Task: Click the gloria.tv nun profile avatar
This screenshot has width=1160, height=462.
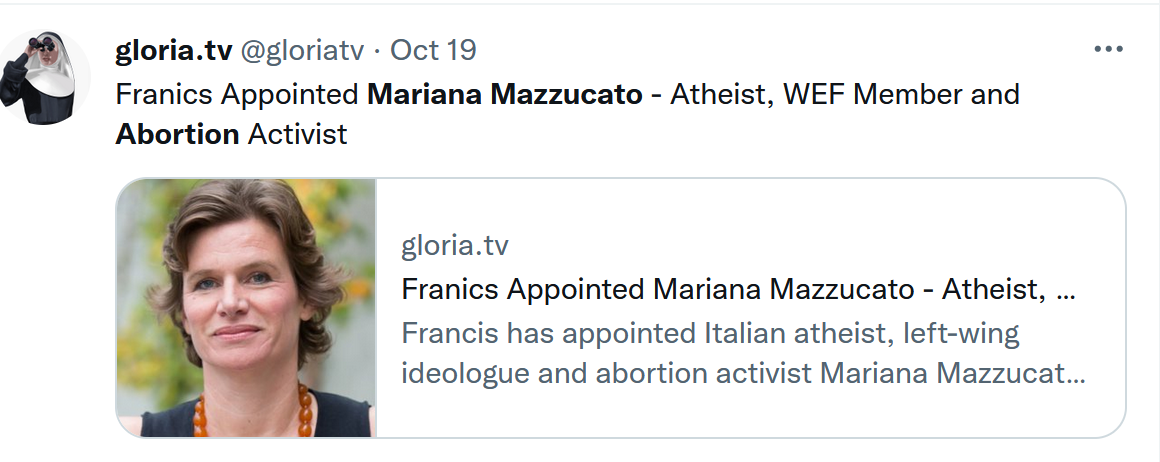Action: [45, 77]
